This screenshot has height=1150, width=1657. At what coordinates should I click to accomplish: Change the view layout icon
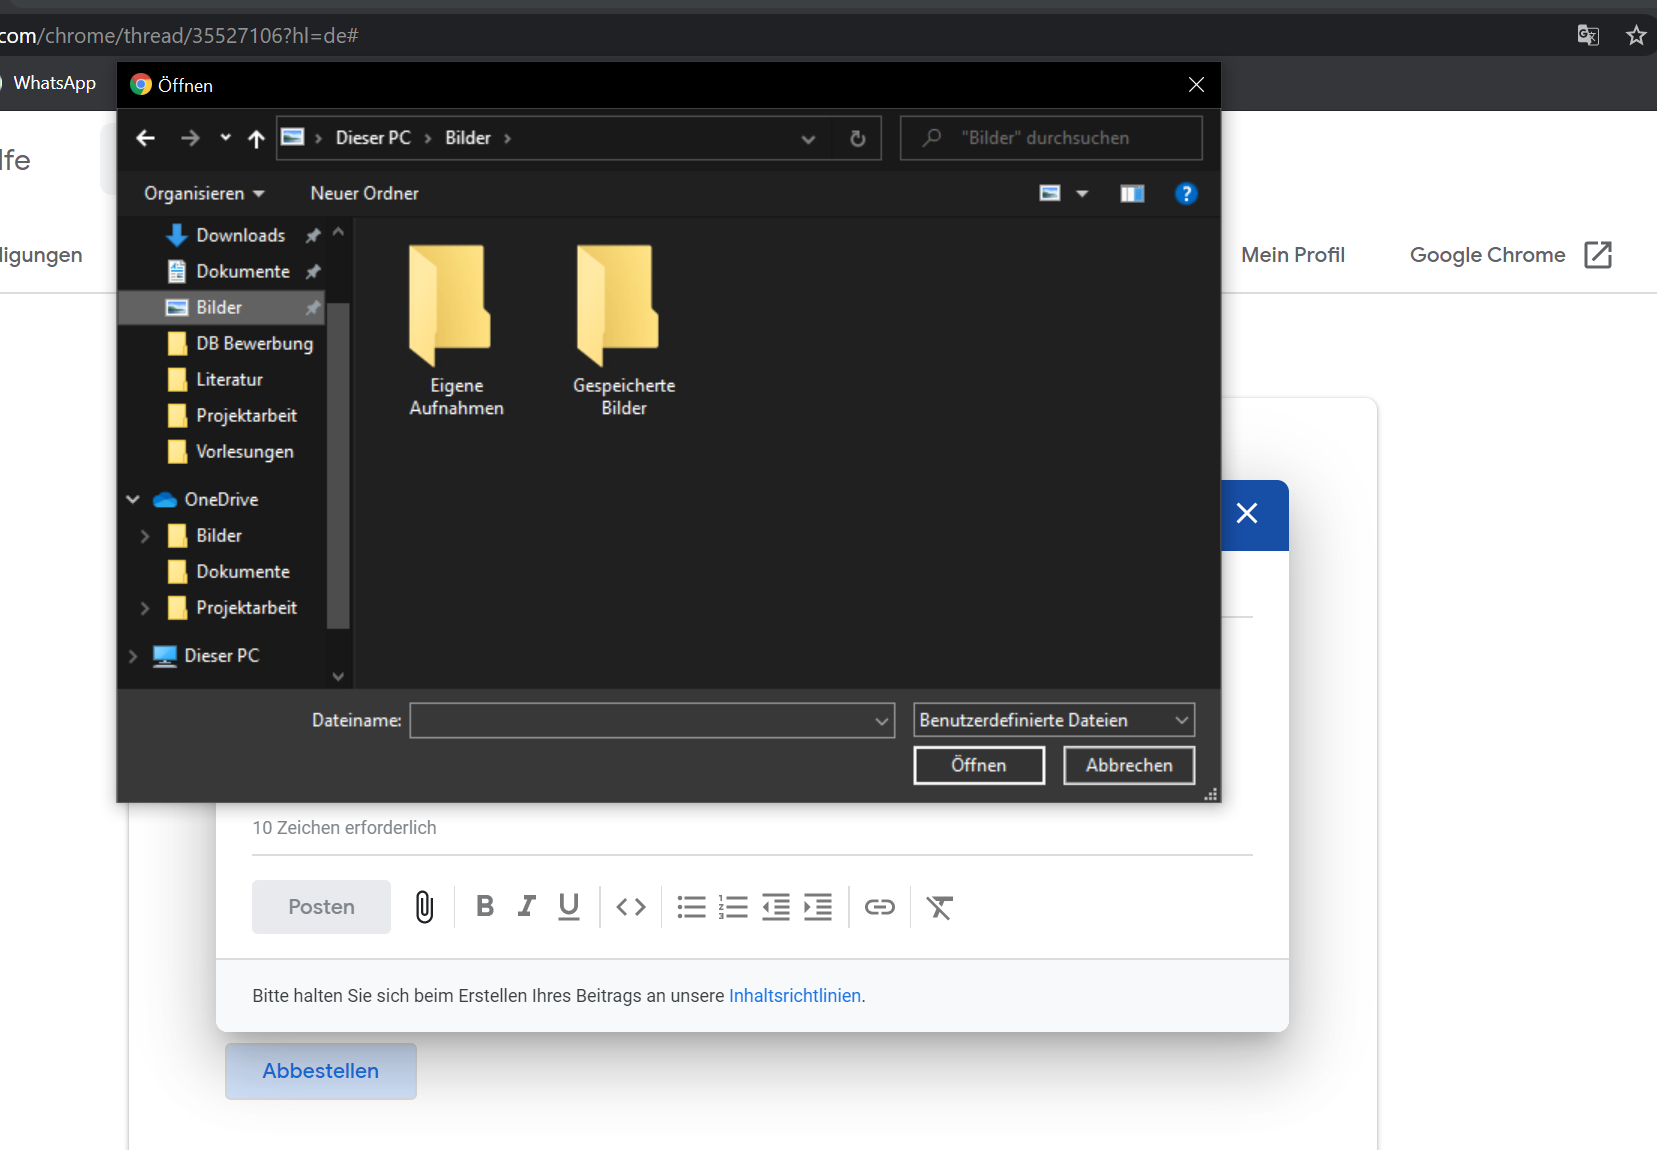(x=1050, y=193)
